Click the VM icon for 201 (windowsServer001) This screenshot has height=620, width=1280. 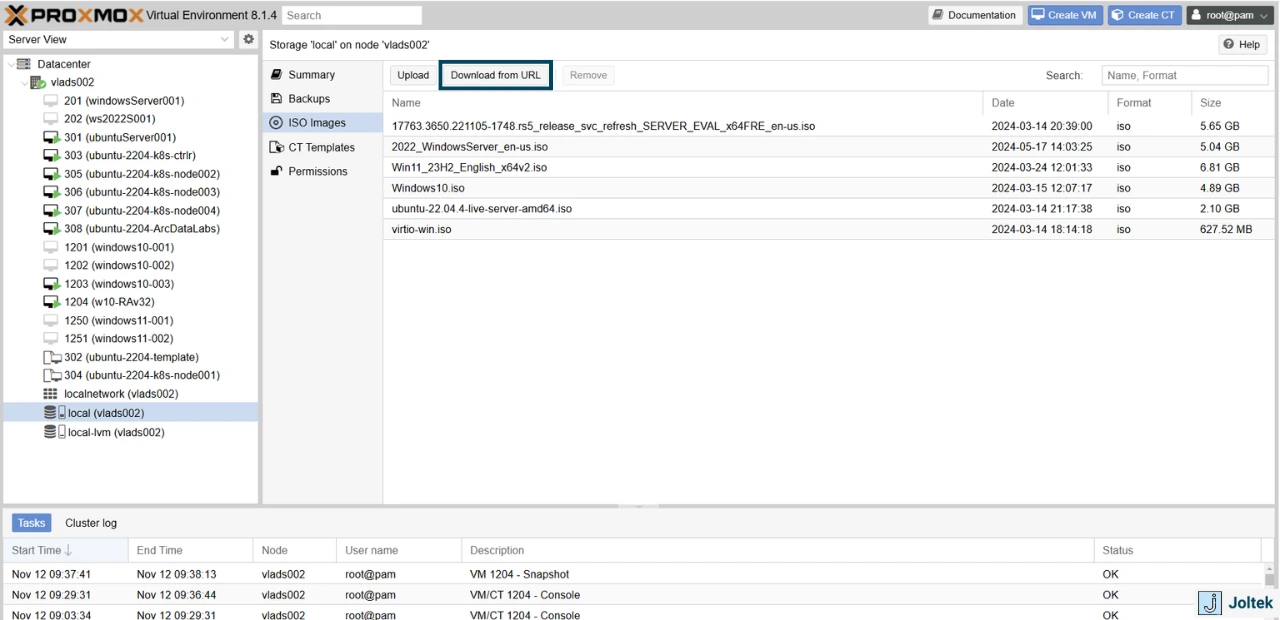click(x=52, y=101)
